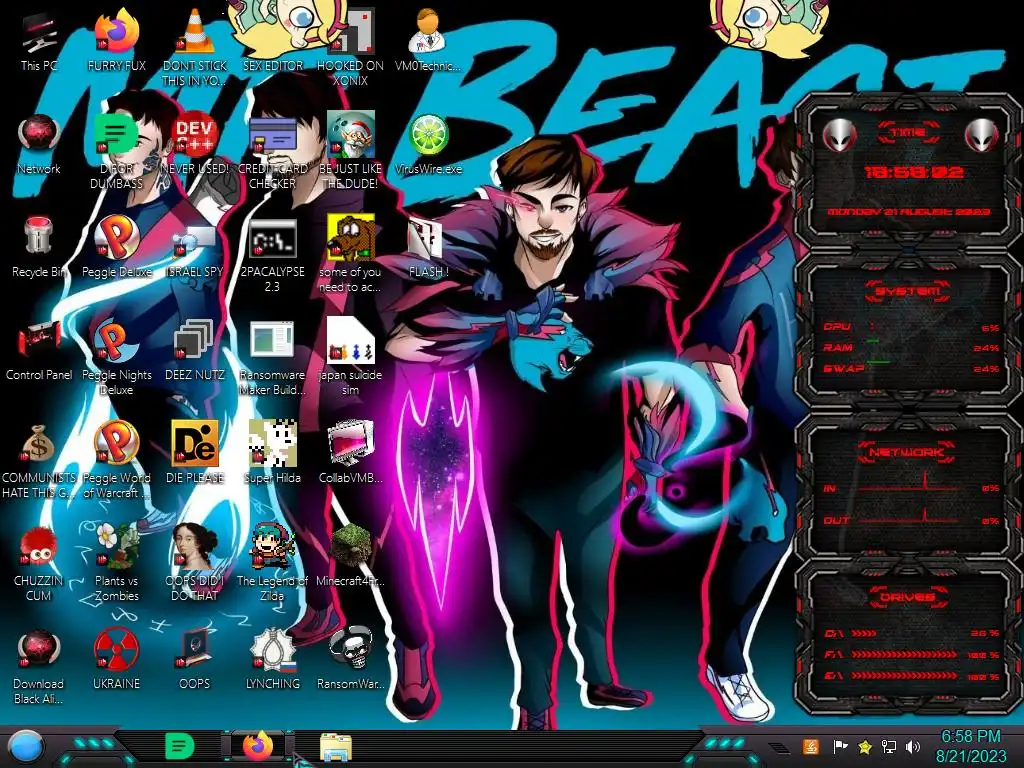Open the Network desktop icon
1024x768 pixels.
pyautogui.click(x=39, y=144)
